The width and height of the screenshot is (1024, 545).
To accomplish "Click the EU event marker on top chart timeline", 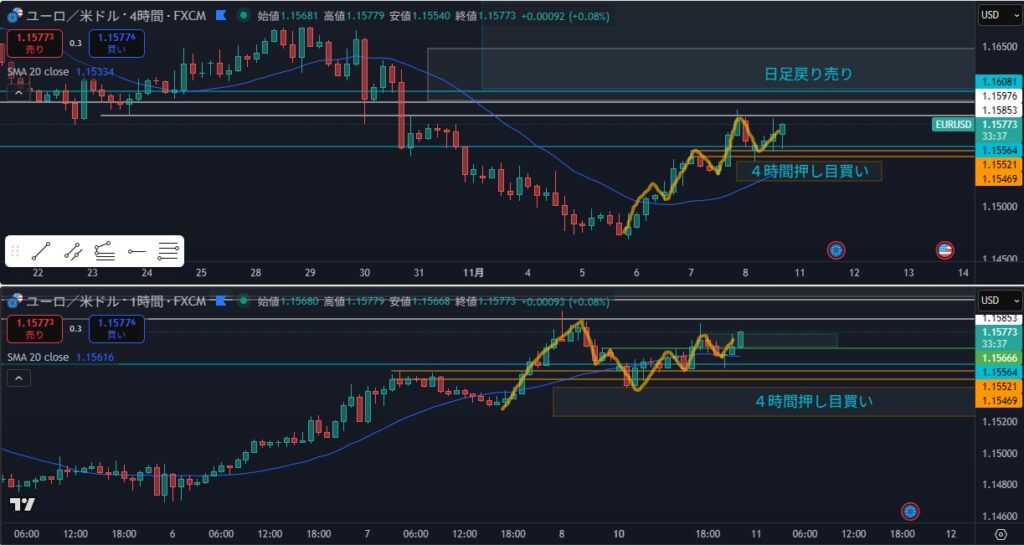I will pyautogui.click(x=837, y=249).
